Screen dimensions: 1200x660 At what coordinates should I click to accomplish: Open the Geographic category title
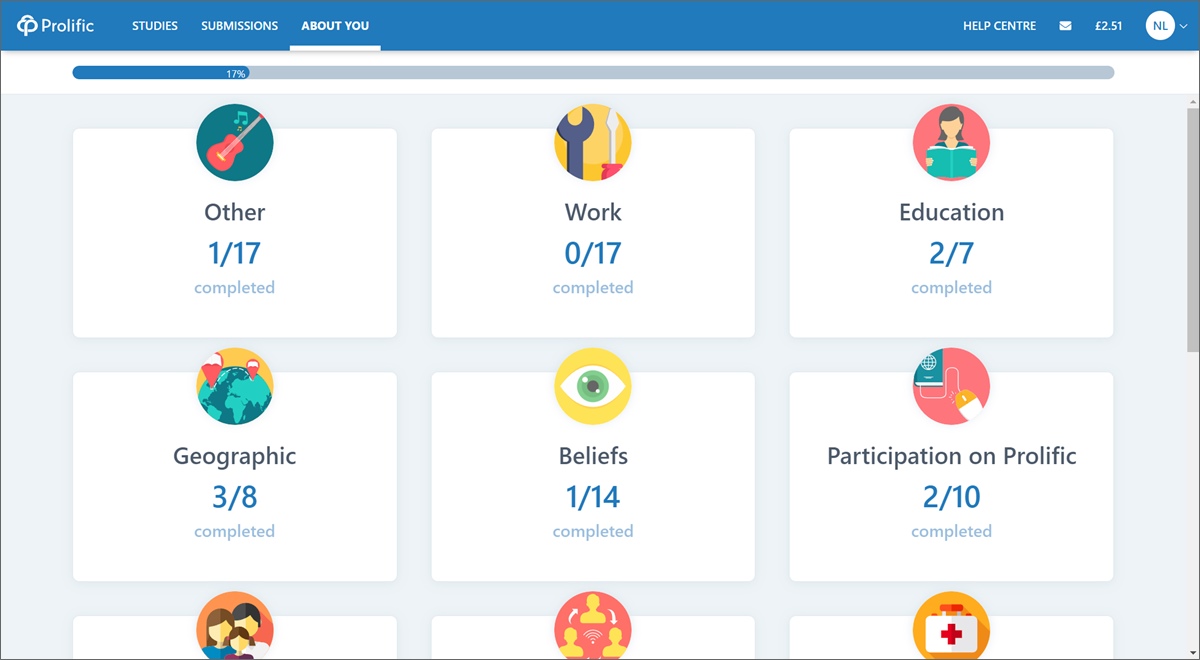point(235,457)
